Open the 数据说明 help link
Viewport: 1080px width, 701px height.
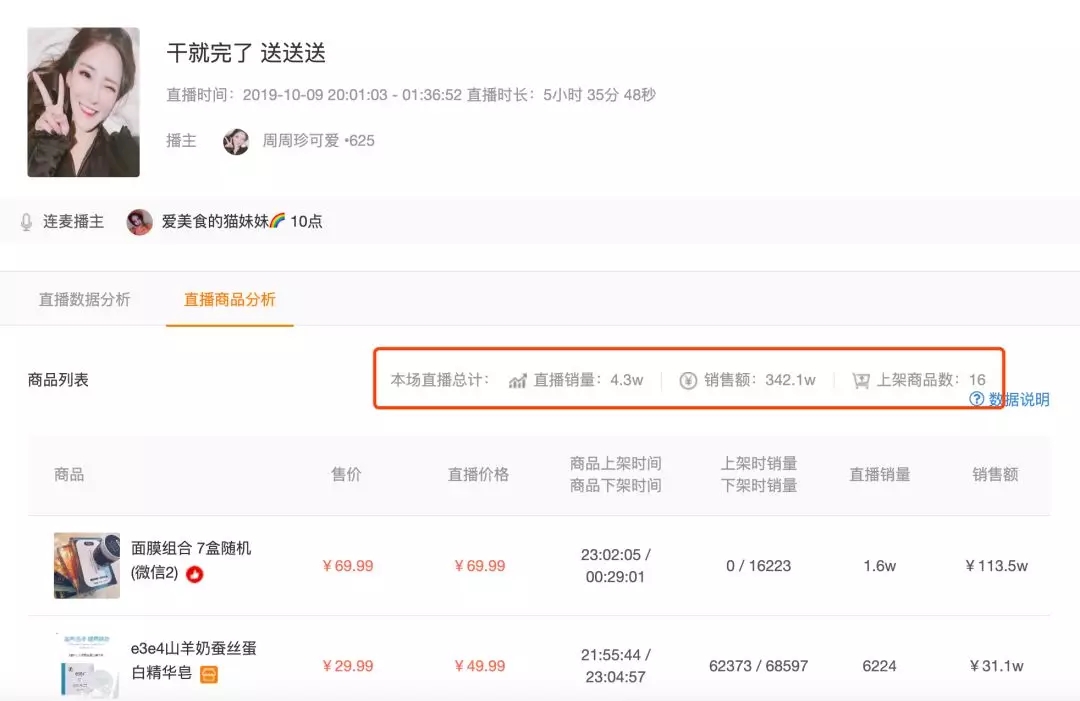(x=1019, y=399)
